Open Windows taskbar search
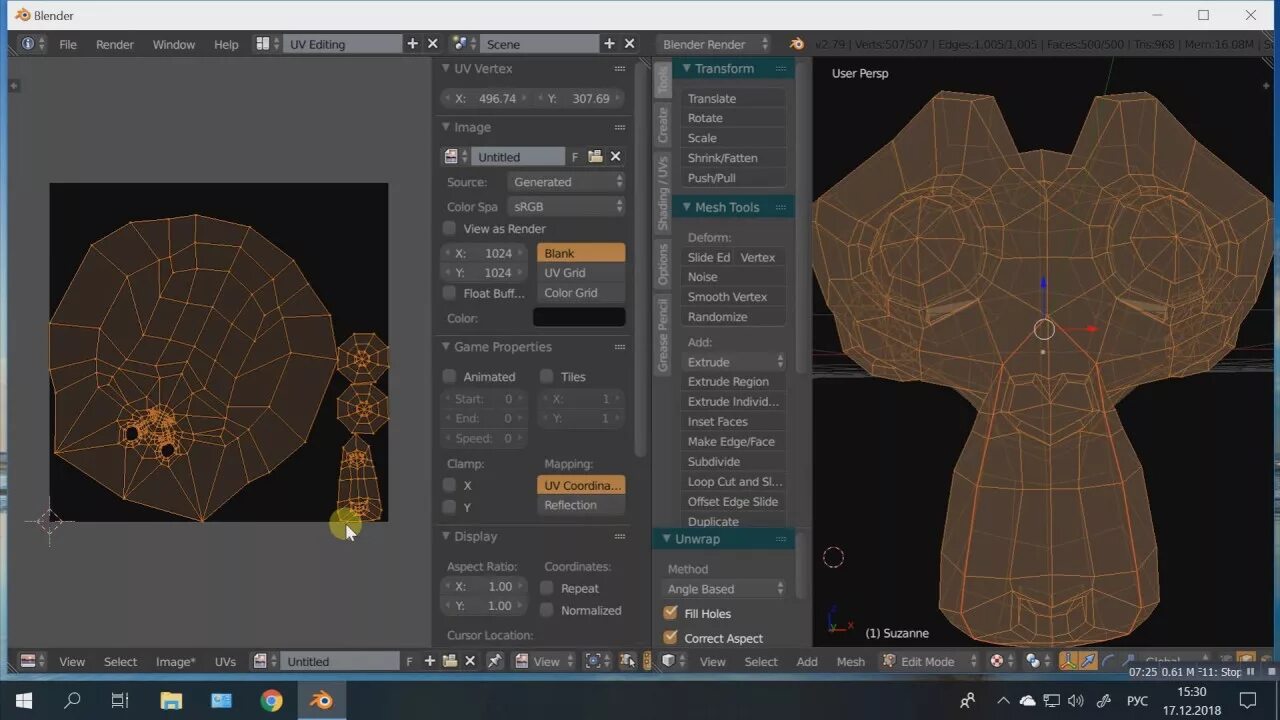The width and height of the screenshot is (1280, 720). pos(72,701)
